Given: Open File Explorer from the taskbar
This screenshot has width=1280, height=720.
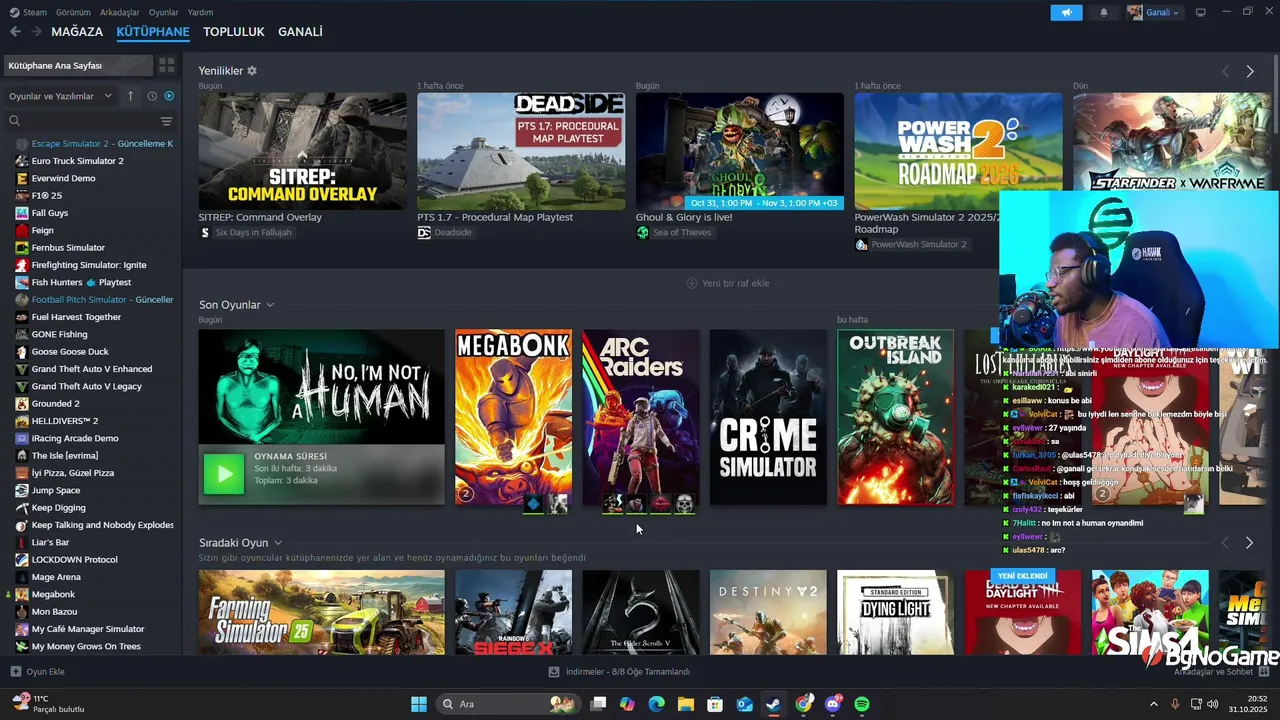Looking at the screenshot, I should tap(686, 704).
